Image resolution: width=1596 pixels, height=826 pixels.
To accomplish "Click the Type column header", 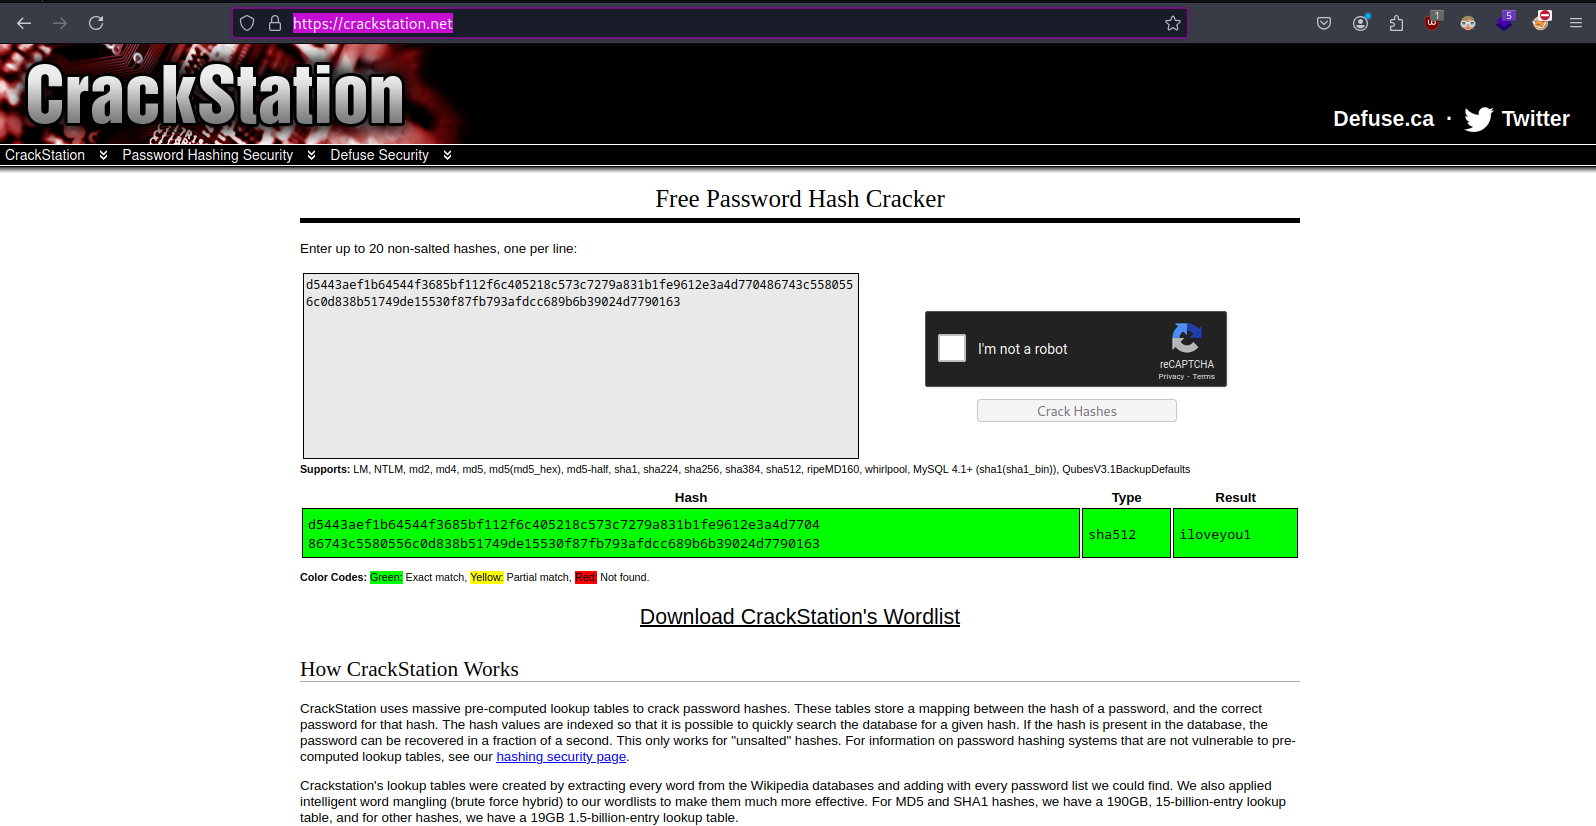I will click(1127, 497).
